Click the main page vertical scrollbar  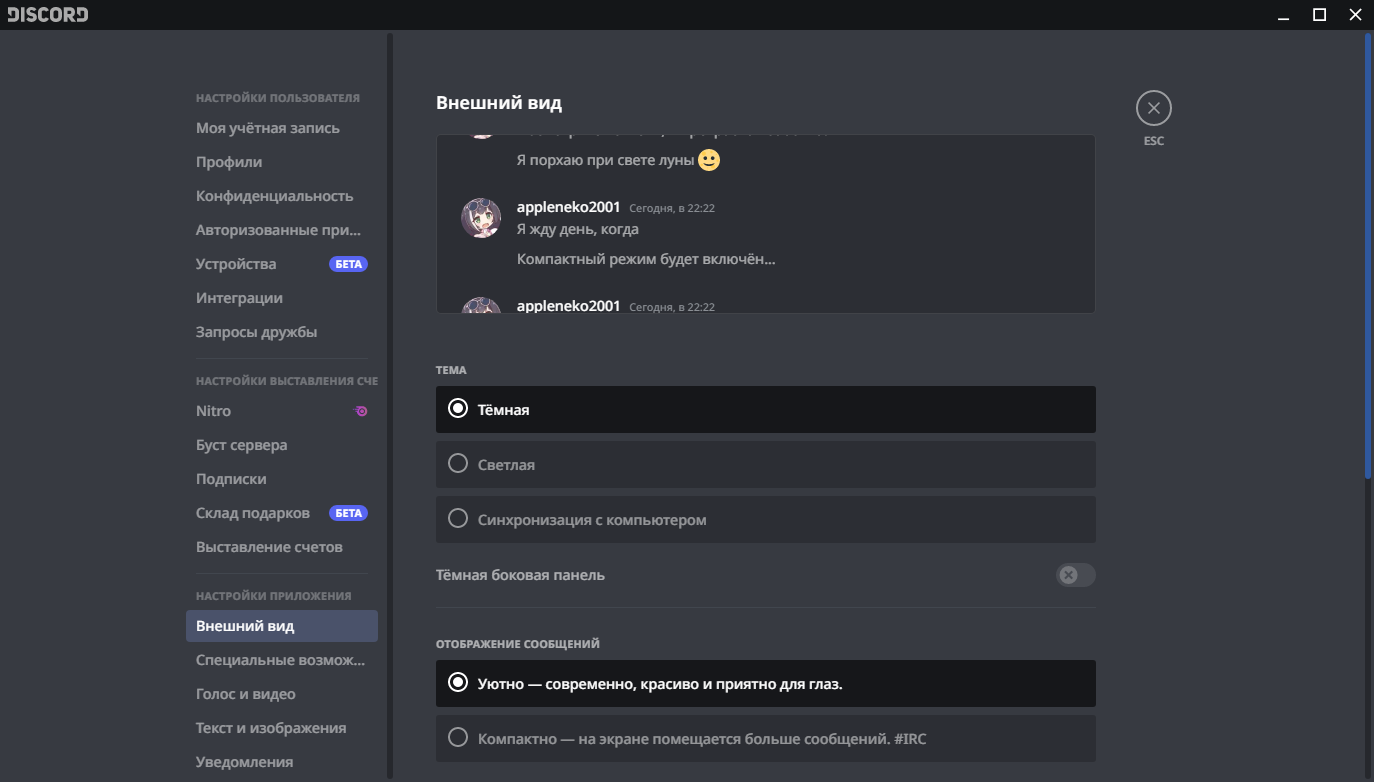1369,255
